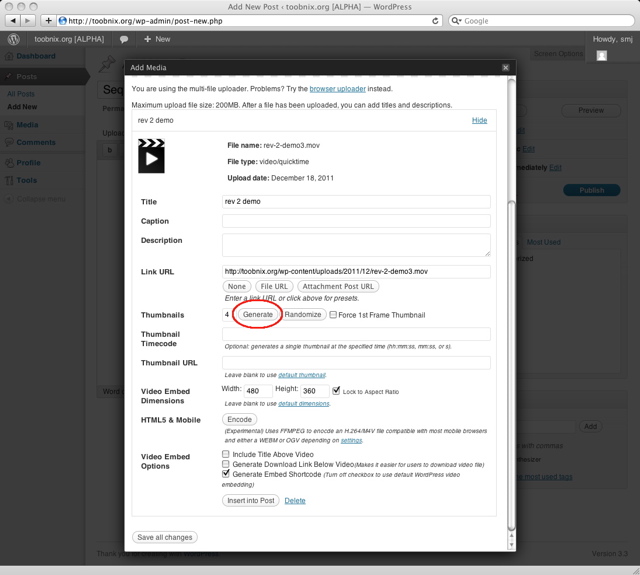Click Insert into Post button
640x575 pixels.
tap(251, 501)
